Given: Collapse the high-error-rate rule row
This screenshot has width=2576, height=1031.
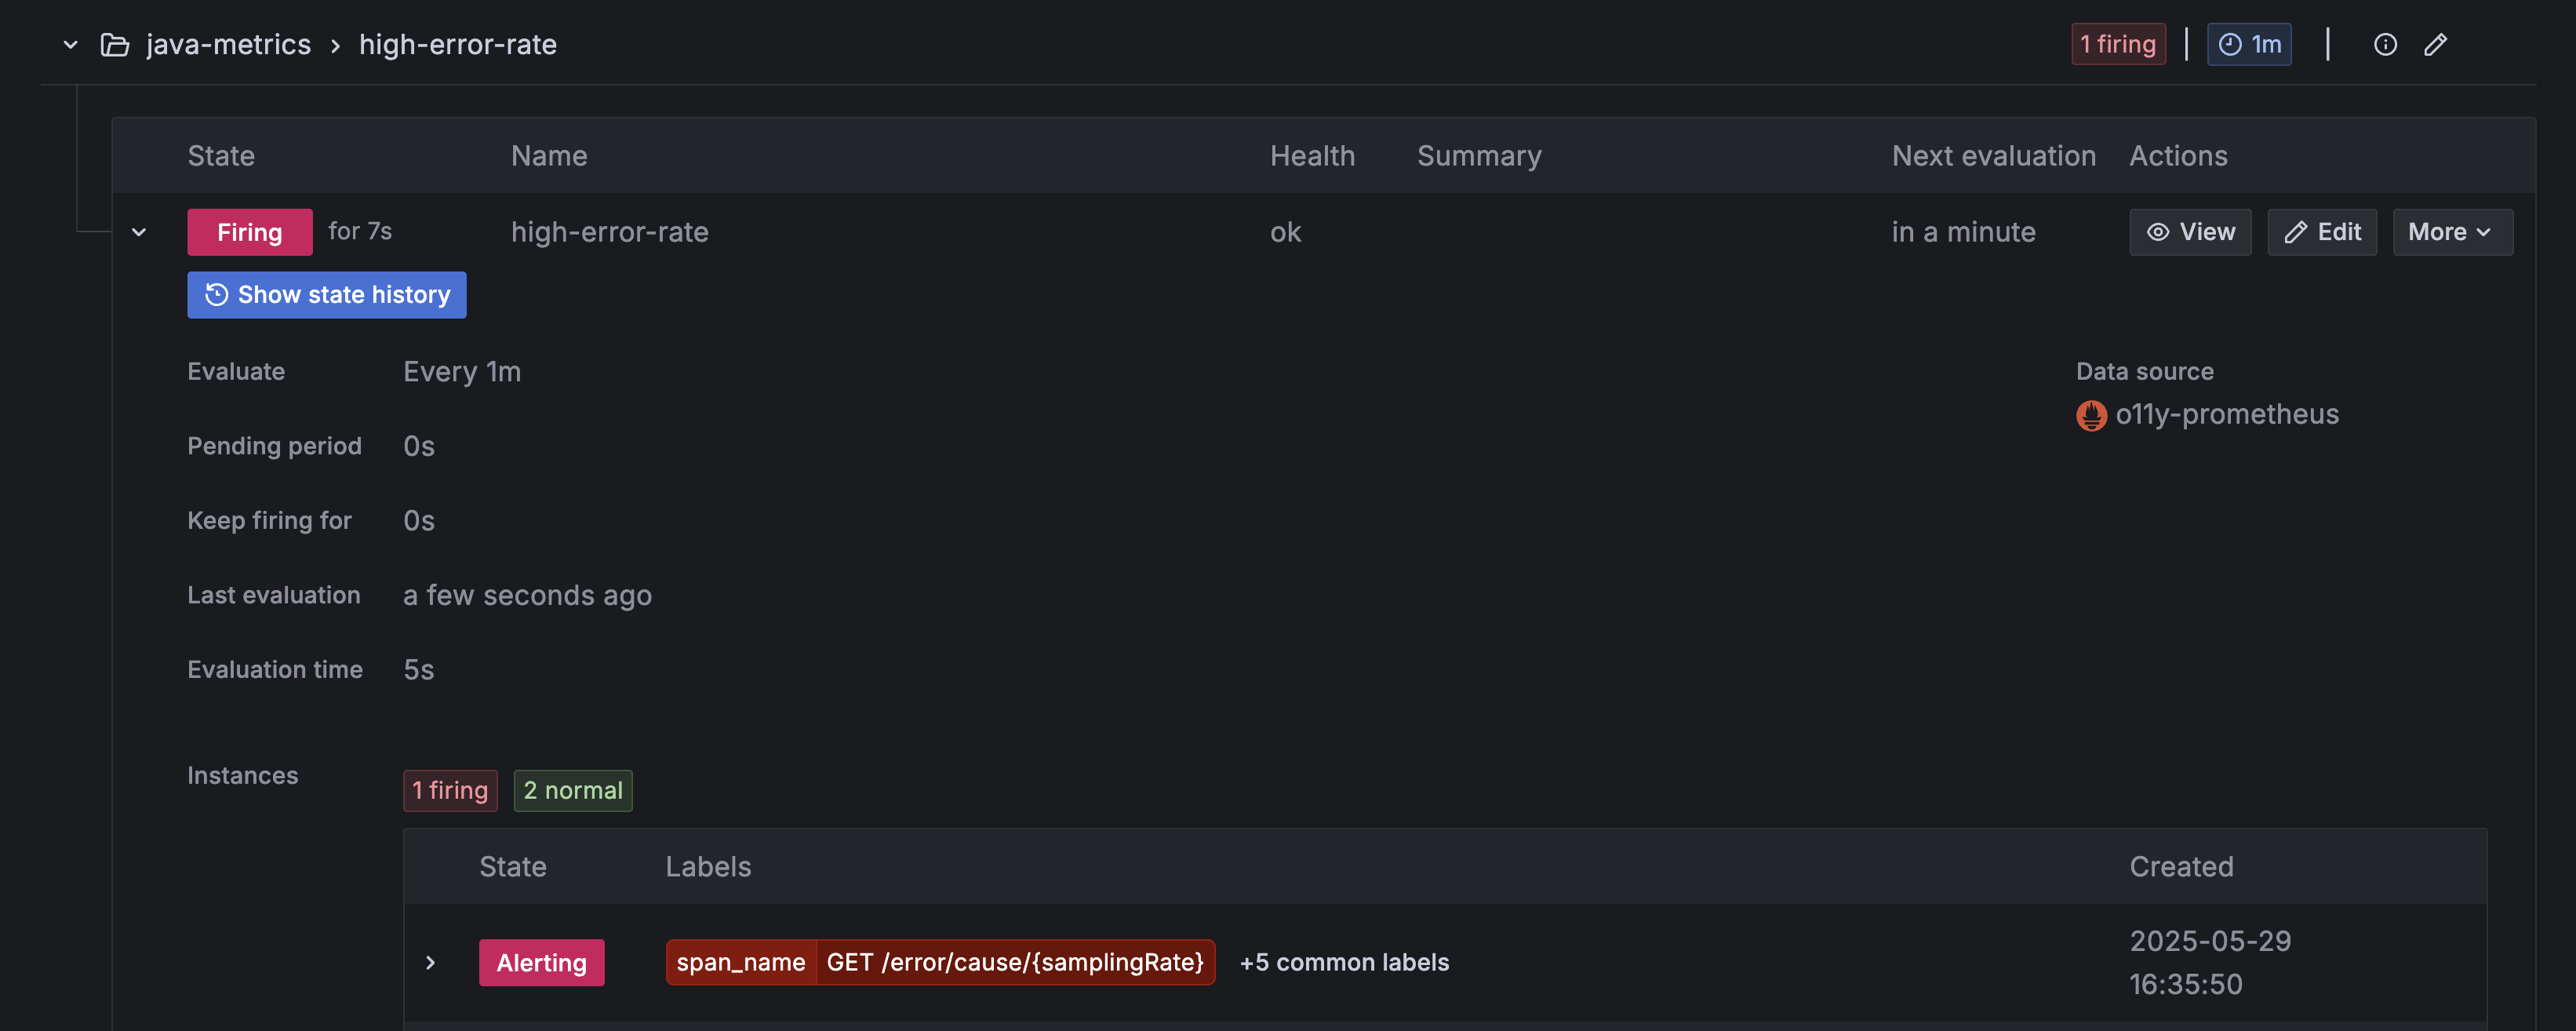Looking at the screenshot, I should tap(139, 232).
